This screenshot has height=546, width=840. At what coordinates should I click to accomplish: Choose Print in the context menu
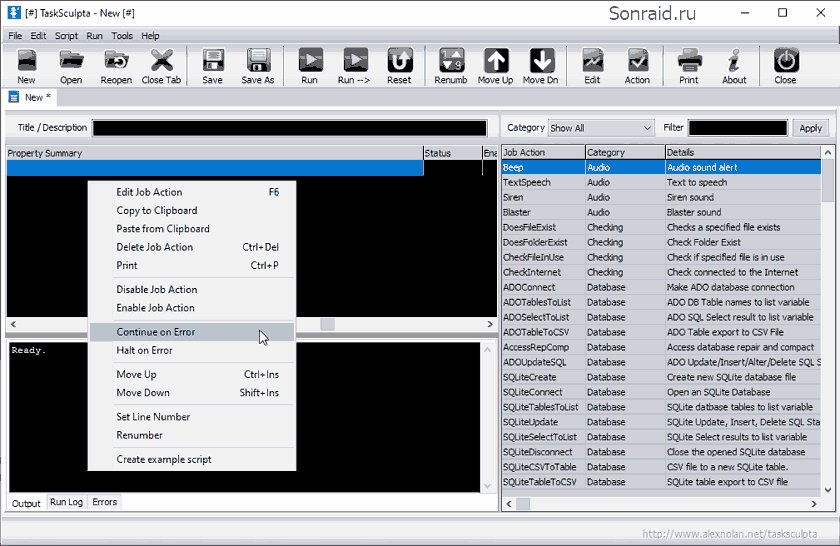point(192,265)
